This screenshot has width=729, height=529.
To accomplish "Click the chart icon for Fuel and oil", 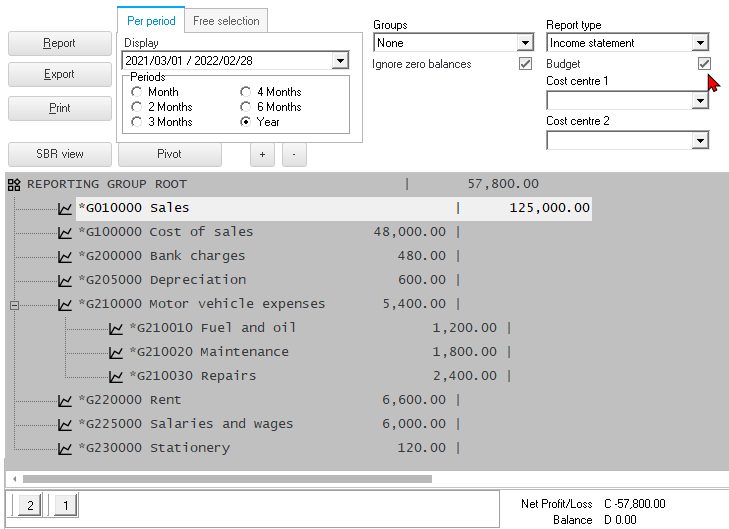I will (116, 328).
